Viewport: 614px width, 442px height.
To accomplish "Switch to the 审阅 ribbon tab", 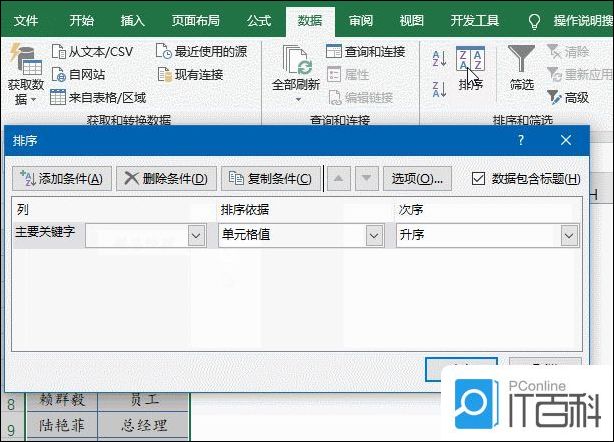I will coord(361,20).
